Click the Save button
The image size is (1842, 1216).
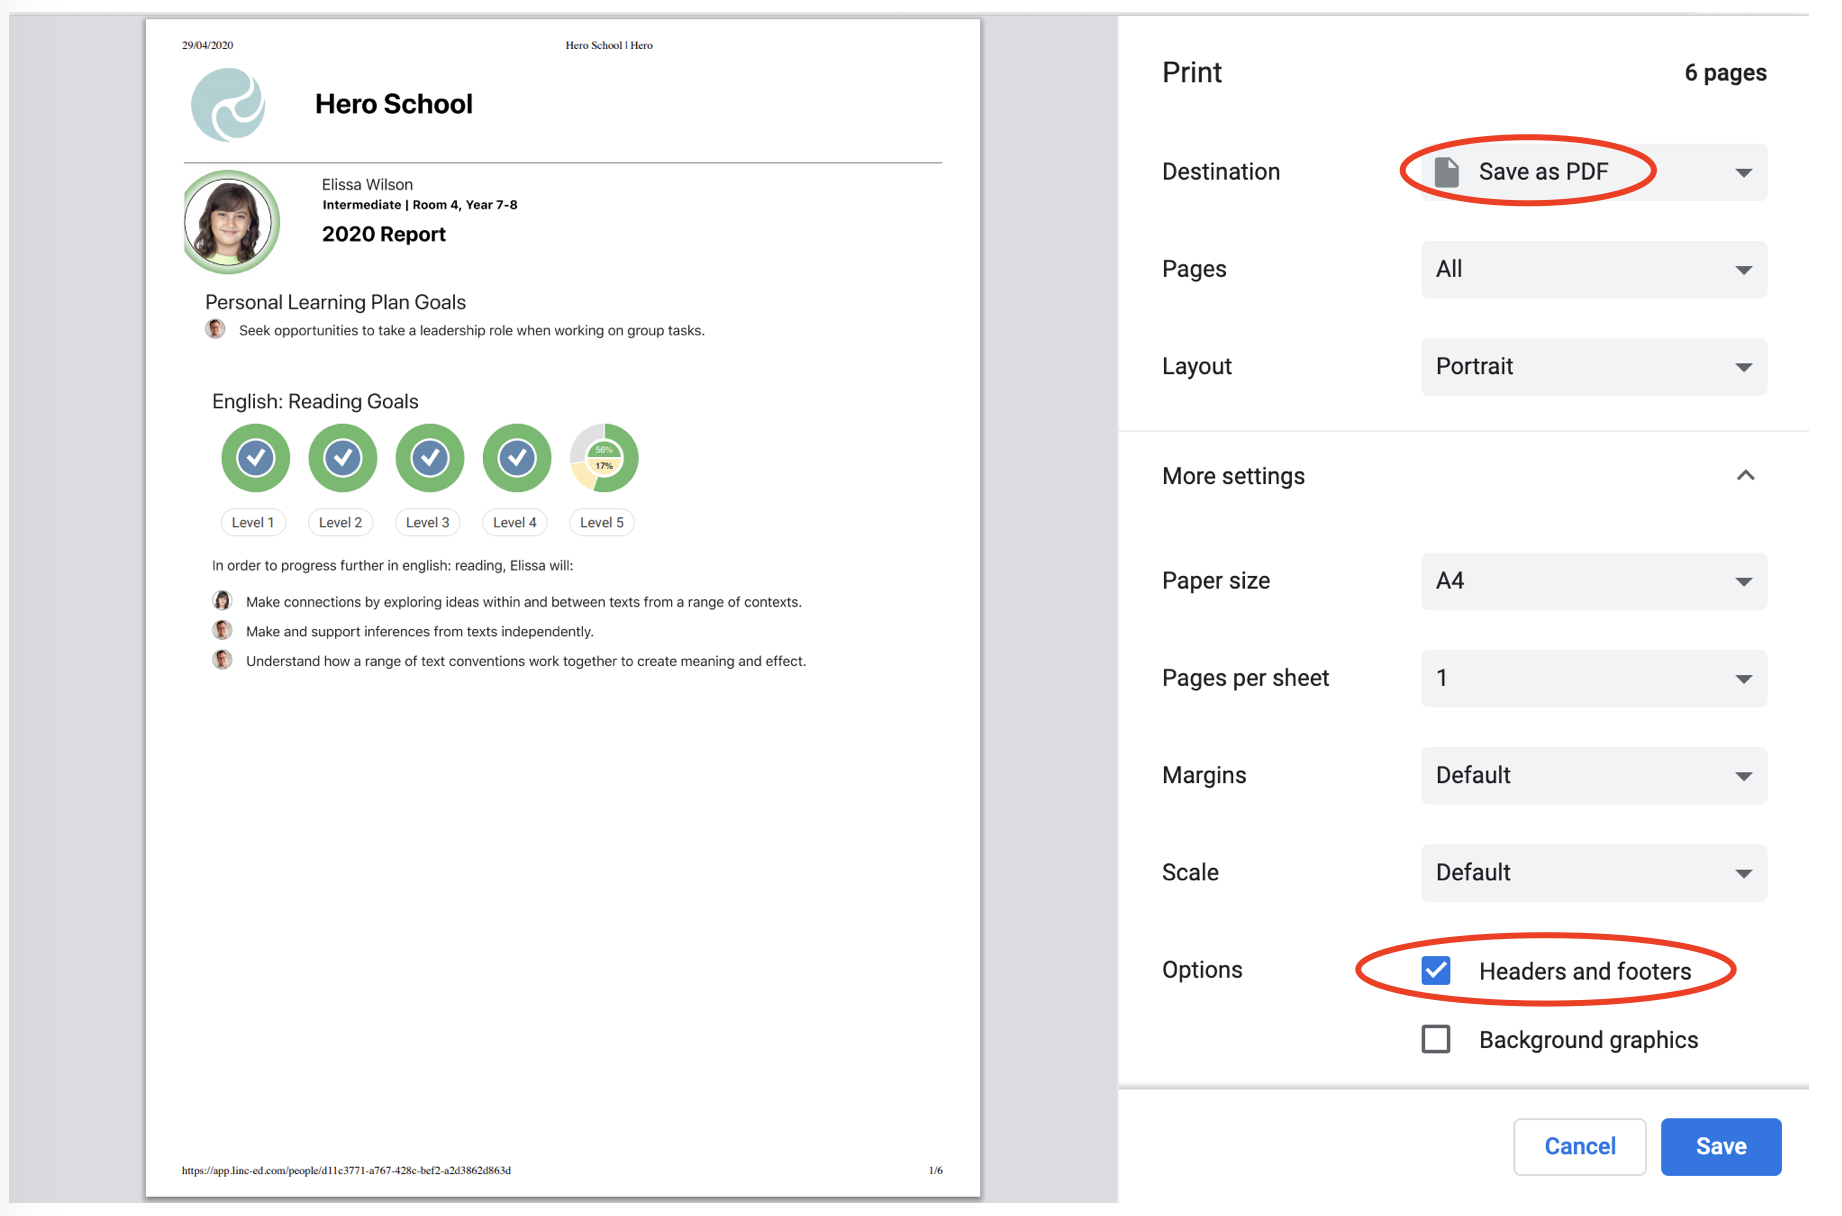(1720, 1146)
